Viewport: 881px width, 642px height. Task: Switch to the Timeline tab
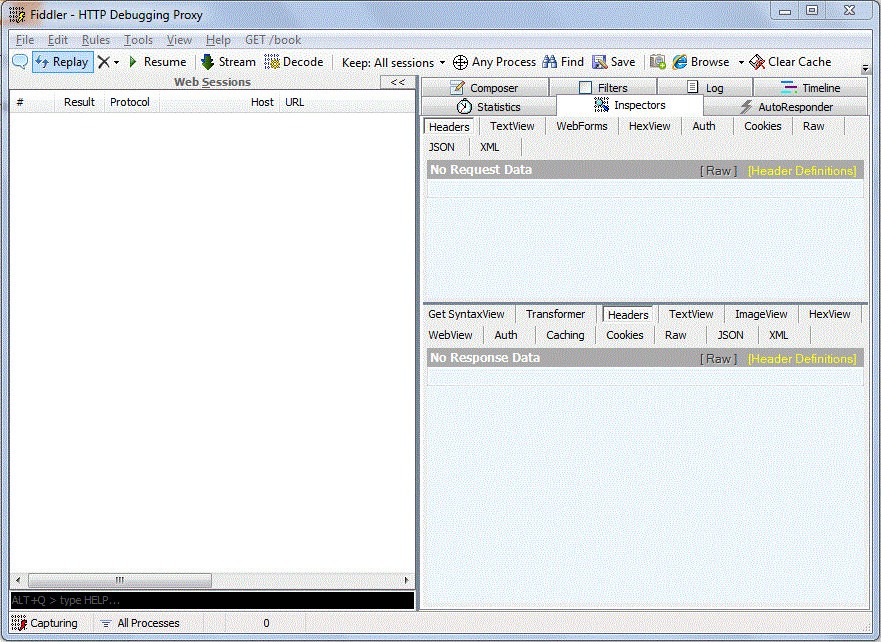click(810, 88)
